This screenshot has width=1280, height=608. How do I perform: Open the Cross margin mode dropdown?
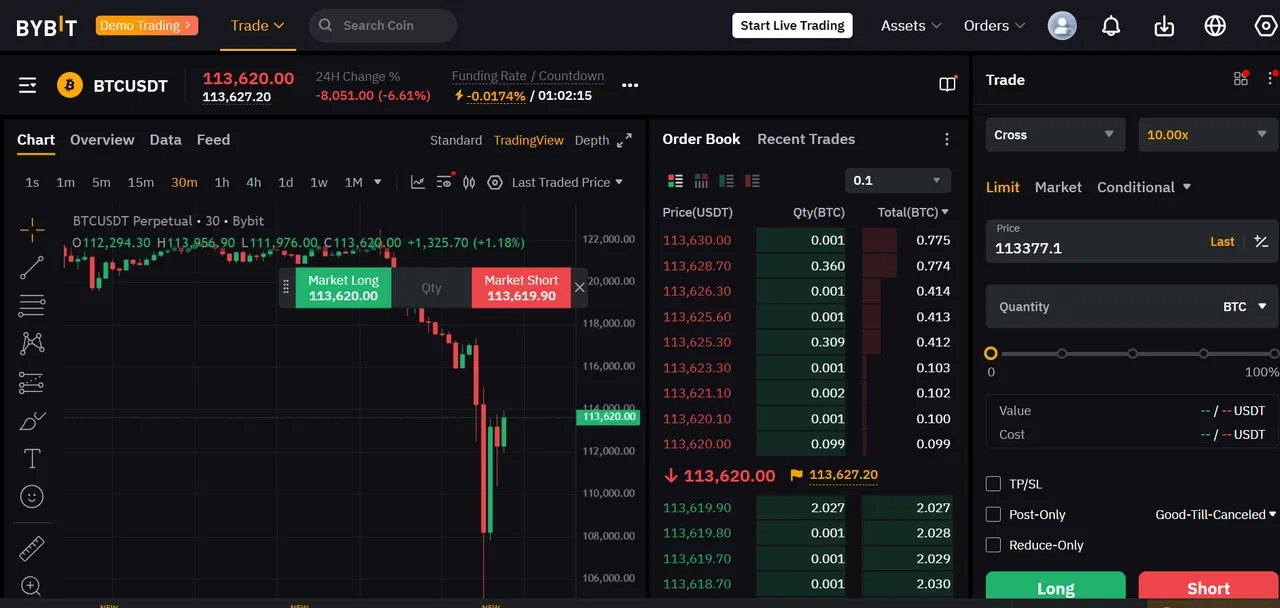pyautogui.click(x=1055, y=134)
